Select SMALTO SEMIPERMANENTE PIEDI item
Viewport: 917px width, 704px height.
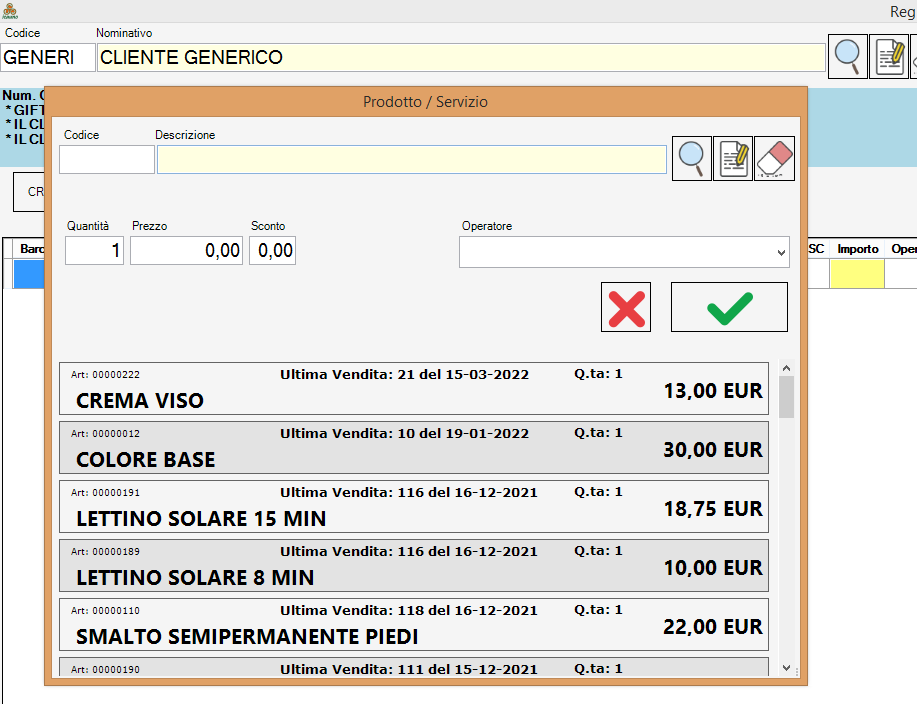point(414,625)
